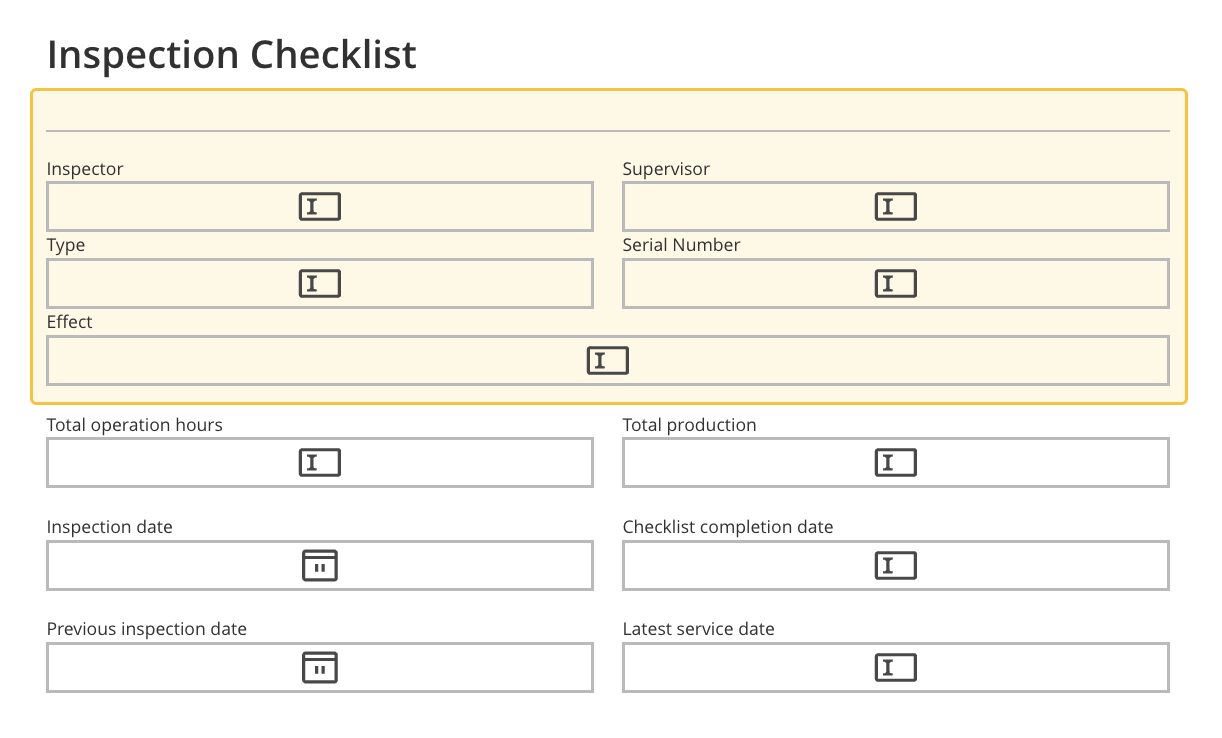Select the Checklist completion date label
This screenshot has height=738, width=1222.
click(727, 527)
